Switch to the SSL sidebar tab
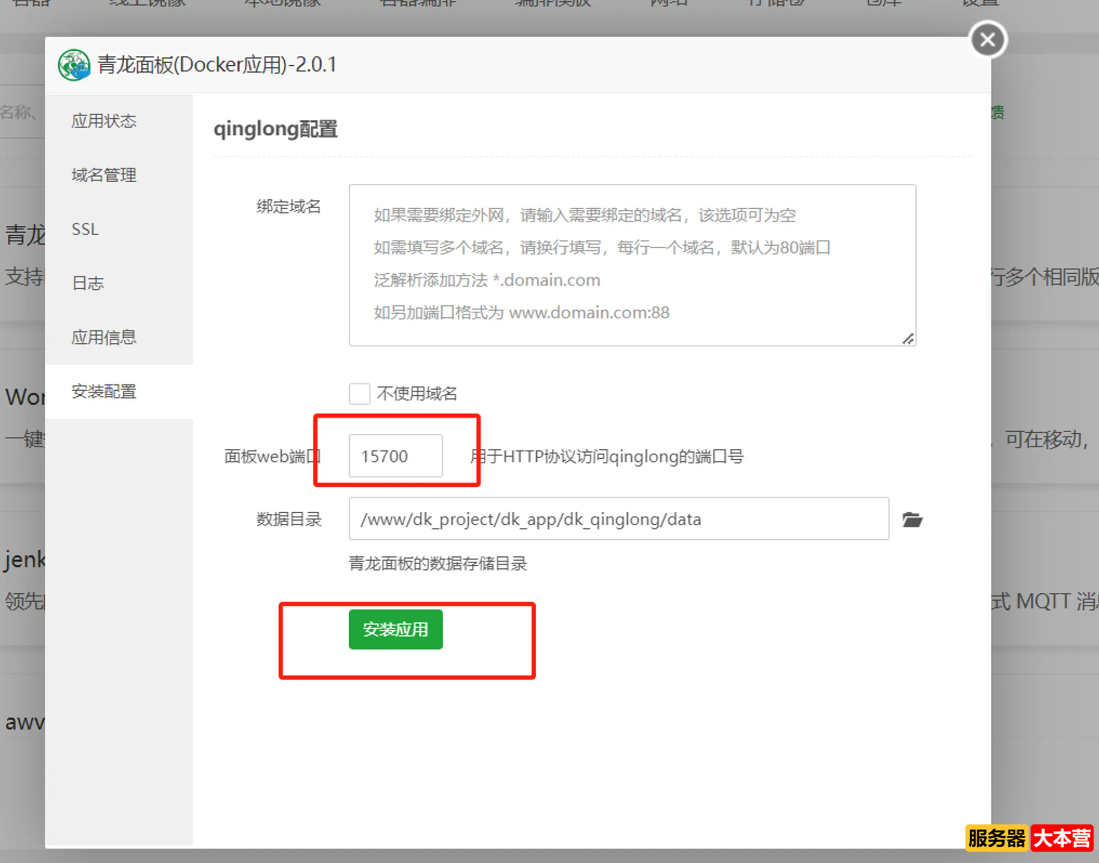The image size is (1099, 863). (84, 228)
